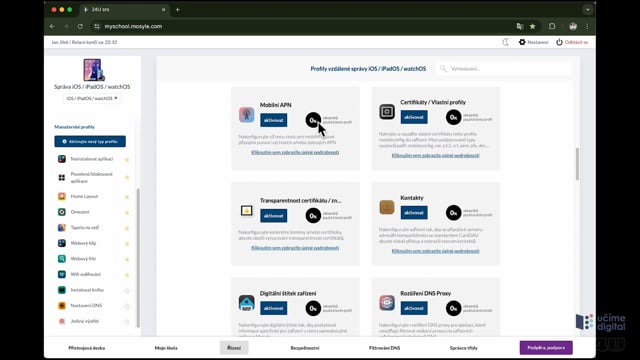Activate the Kontakty profile button
The width and height of the screenshot is (640, 360).
point(414,213)
